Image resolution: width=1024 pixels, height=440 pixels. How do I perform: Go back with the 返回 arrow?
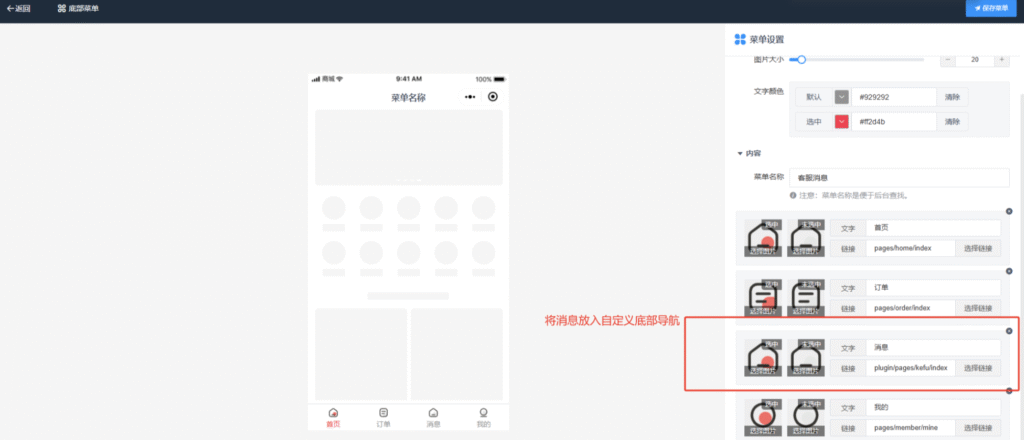coord(18,8)
